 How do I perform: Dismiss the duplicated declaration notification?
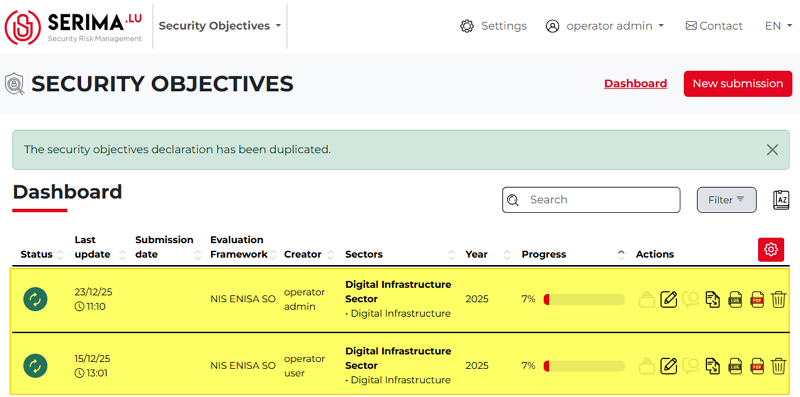point(772,150)
